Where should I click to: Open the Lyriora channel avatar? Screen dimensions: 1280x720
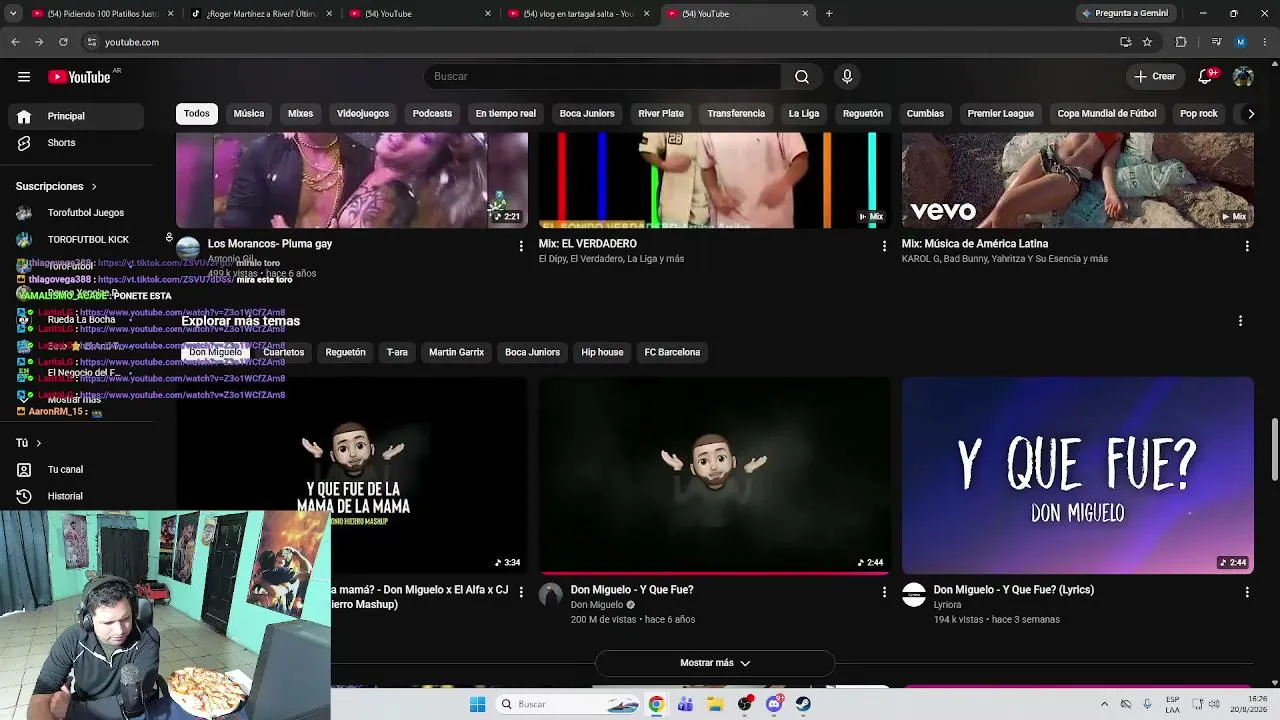914,595
